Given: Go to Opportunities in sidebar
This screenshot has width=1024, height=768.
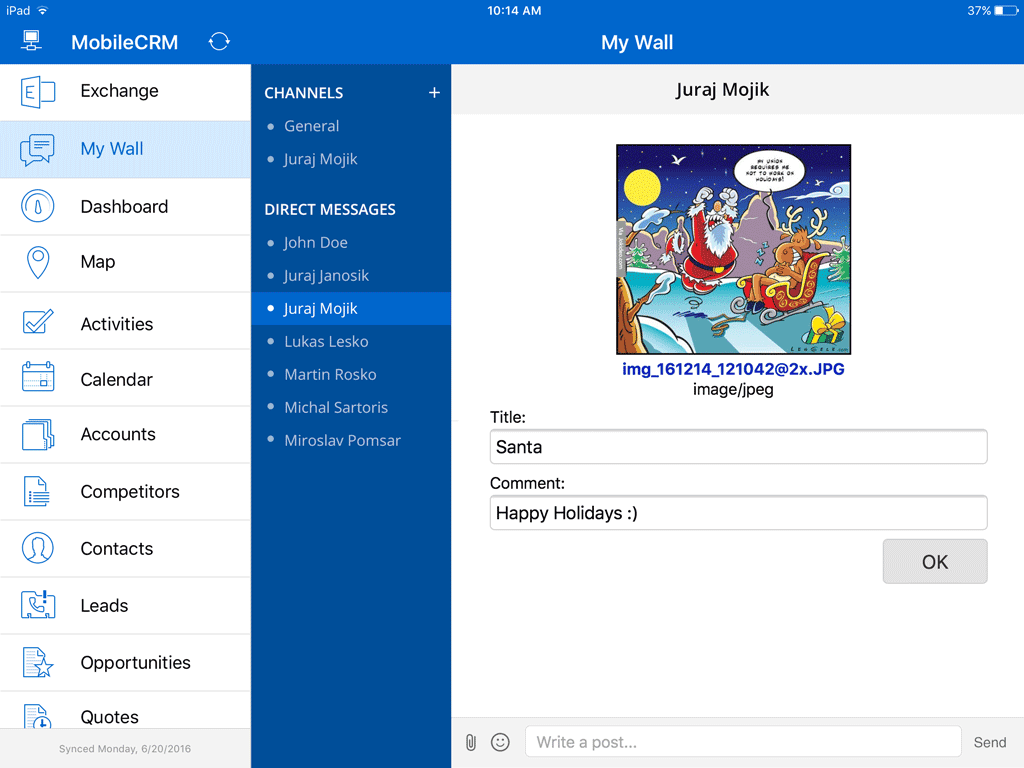Looking at the screenshot, I should coord(135,662).
